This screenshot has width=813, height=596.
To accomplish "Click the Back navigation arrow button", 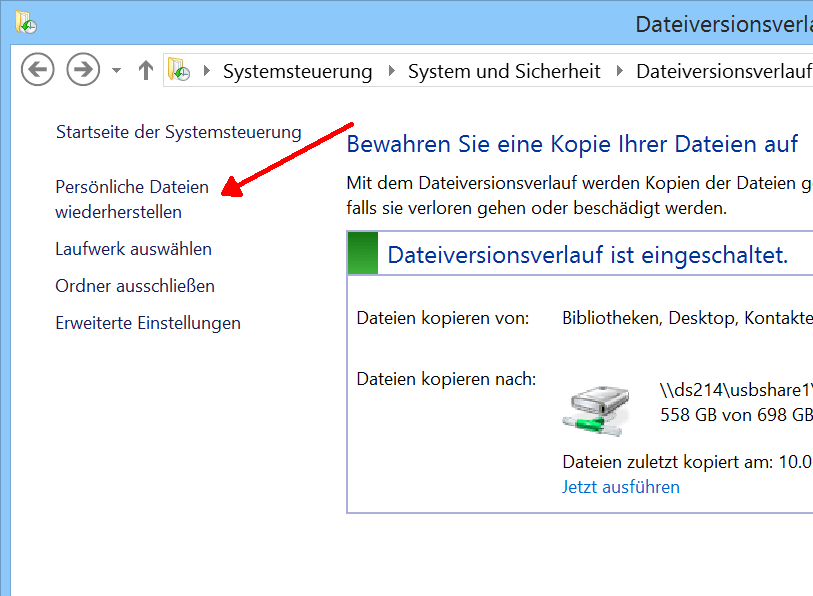I will tap(37, 70).
